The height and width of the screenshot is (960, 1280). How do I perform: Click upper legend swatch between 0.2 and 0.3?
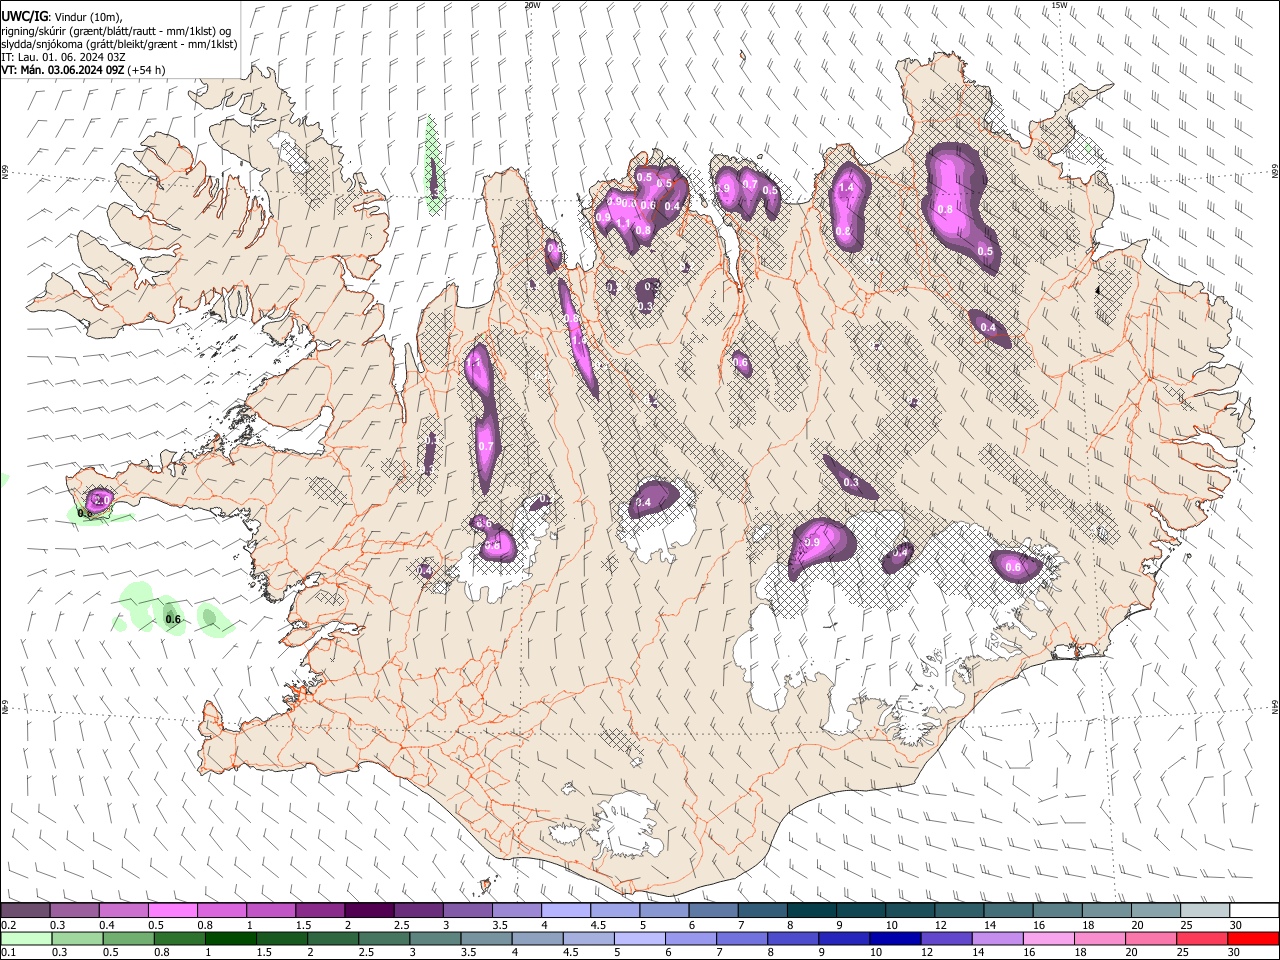[25, 911]
